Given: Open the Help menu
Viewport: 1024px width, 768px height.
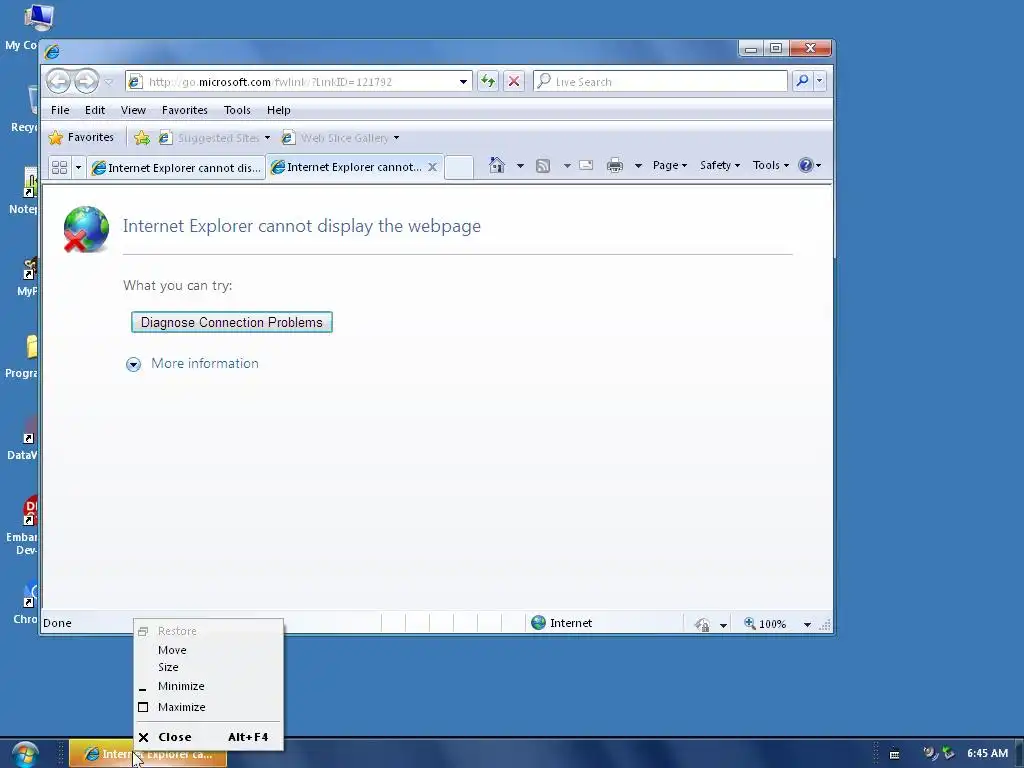Looking at the screenshot, I should point(278,110).
